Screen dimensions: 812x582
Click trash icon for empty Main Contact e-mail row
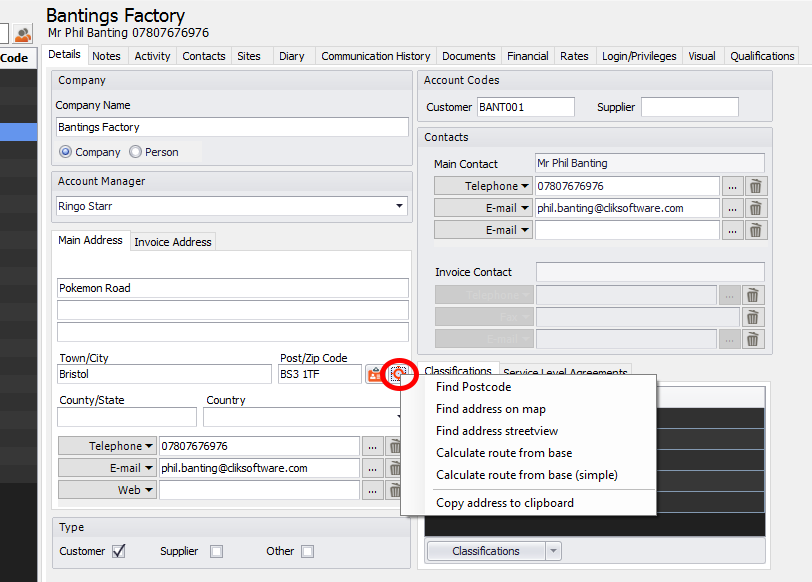click(755, 230)
